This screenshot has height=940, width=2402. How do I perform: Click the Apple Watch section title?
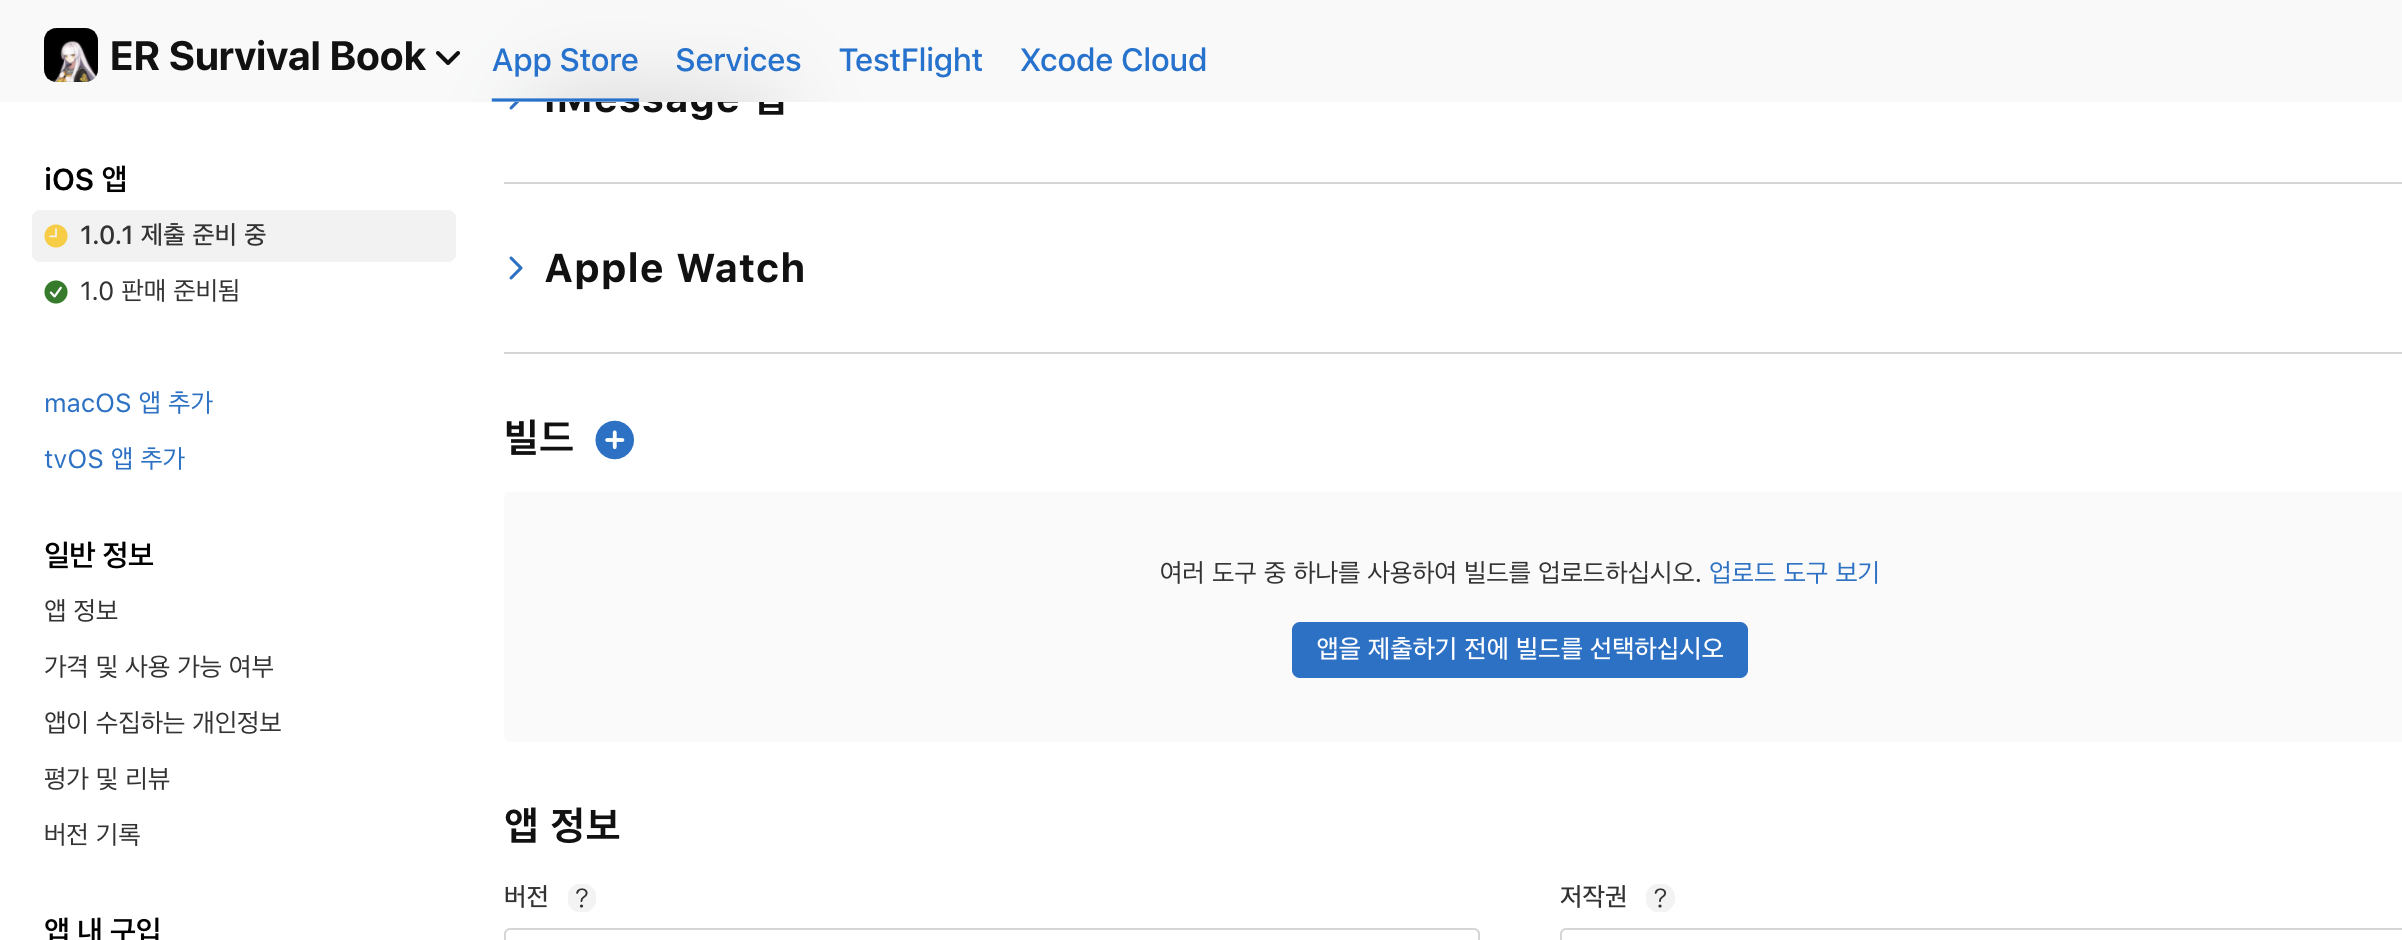pos(675,268)
